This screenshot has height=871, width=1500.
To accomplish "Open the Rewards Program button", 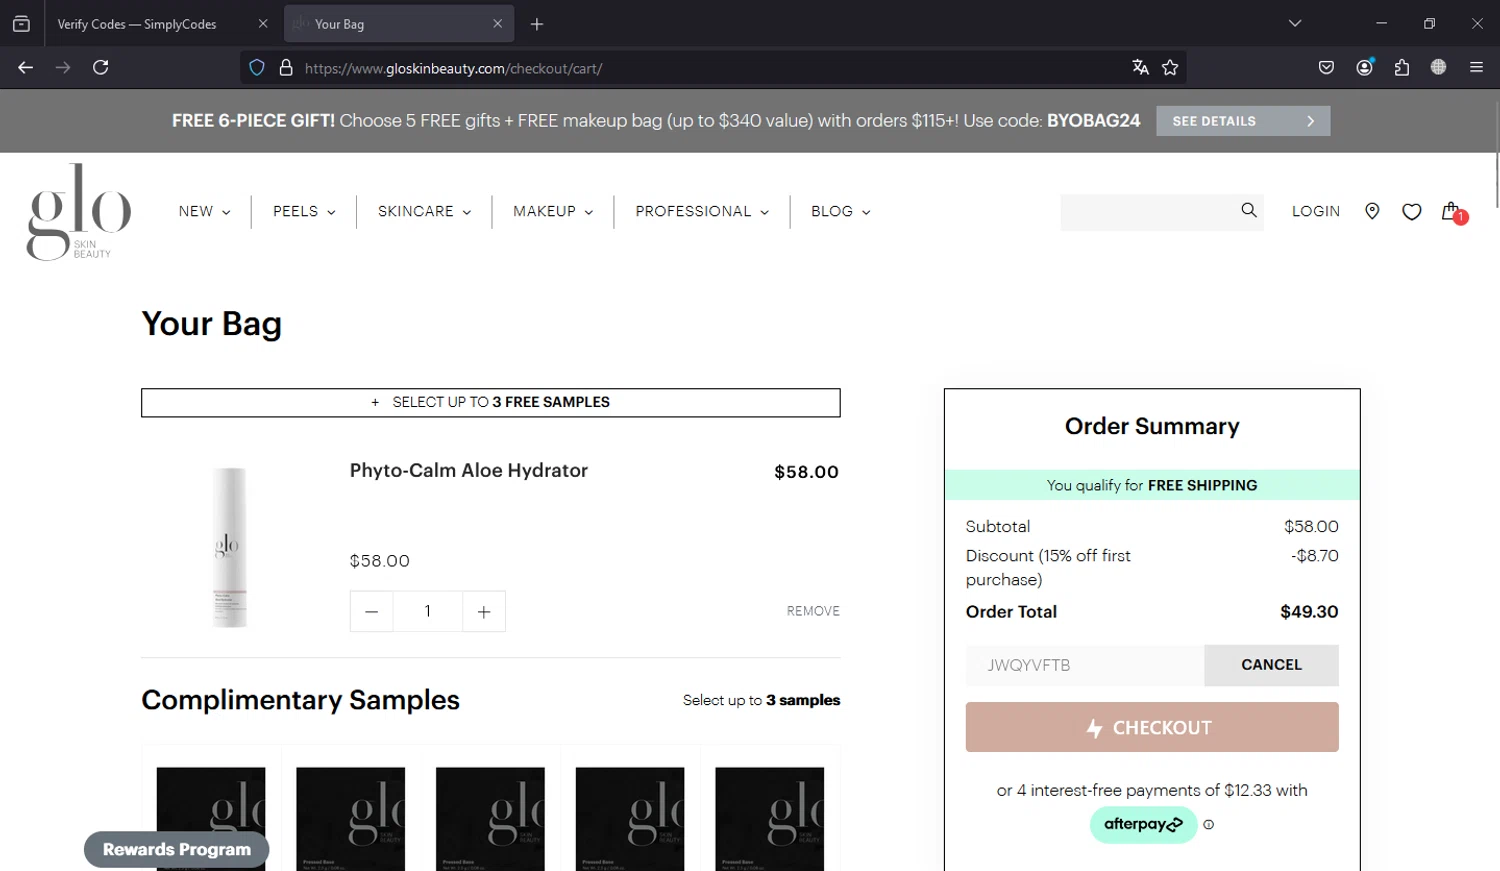I will (177, 850).
